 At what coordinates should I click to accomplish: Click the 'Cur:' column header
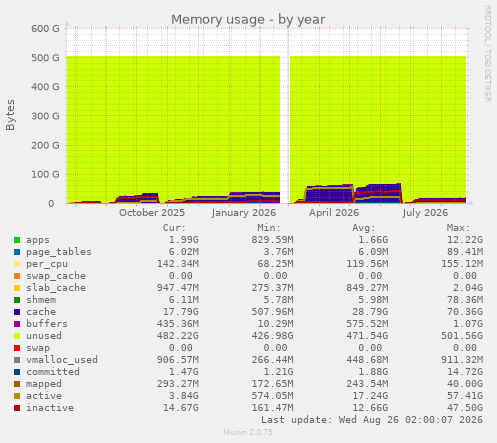[174, 228]
